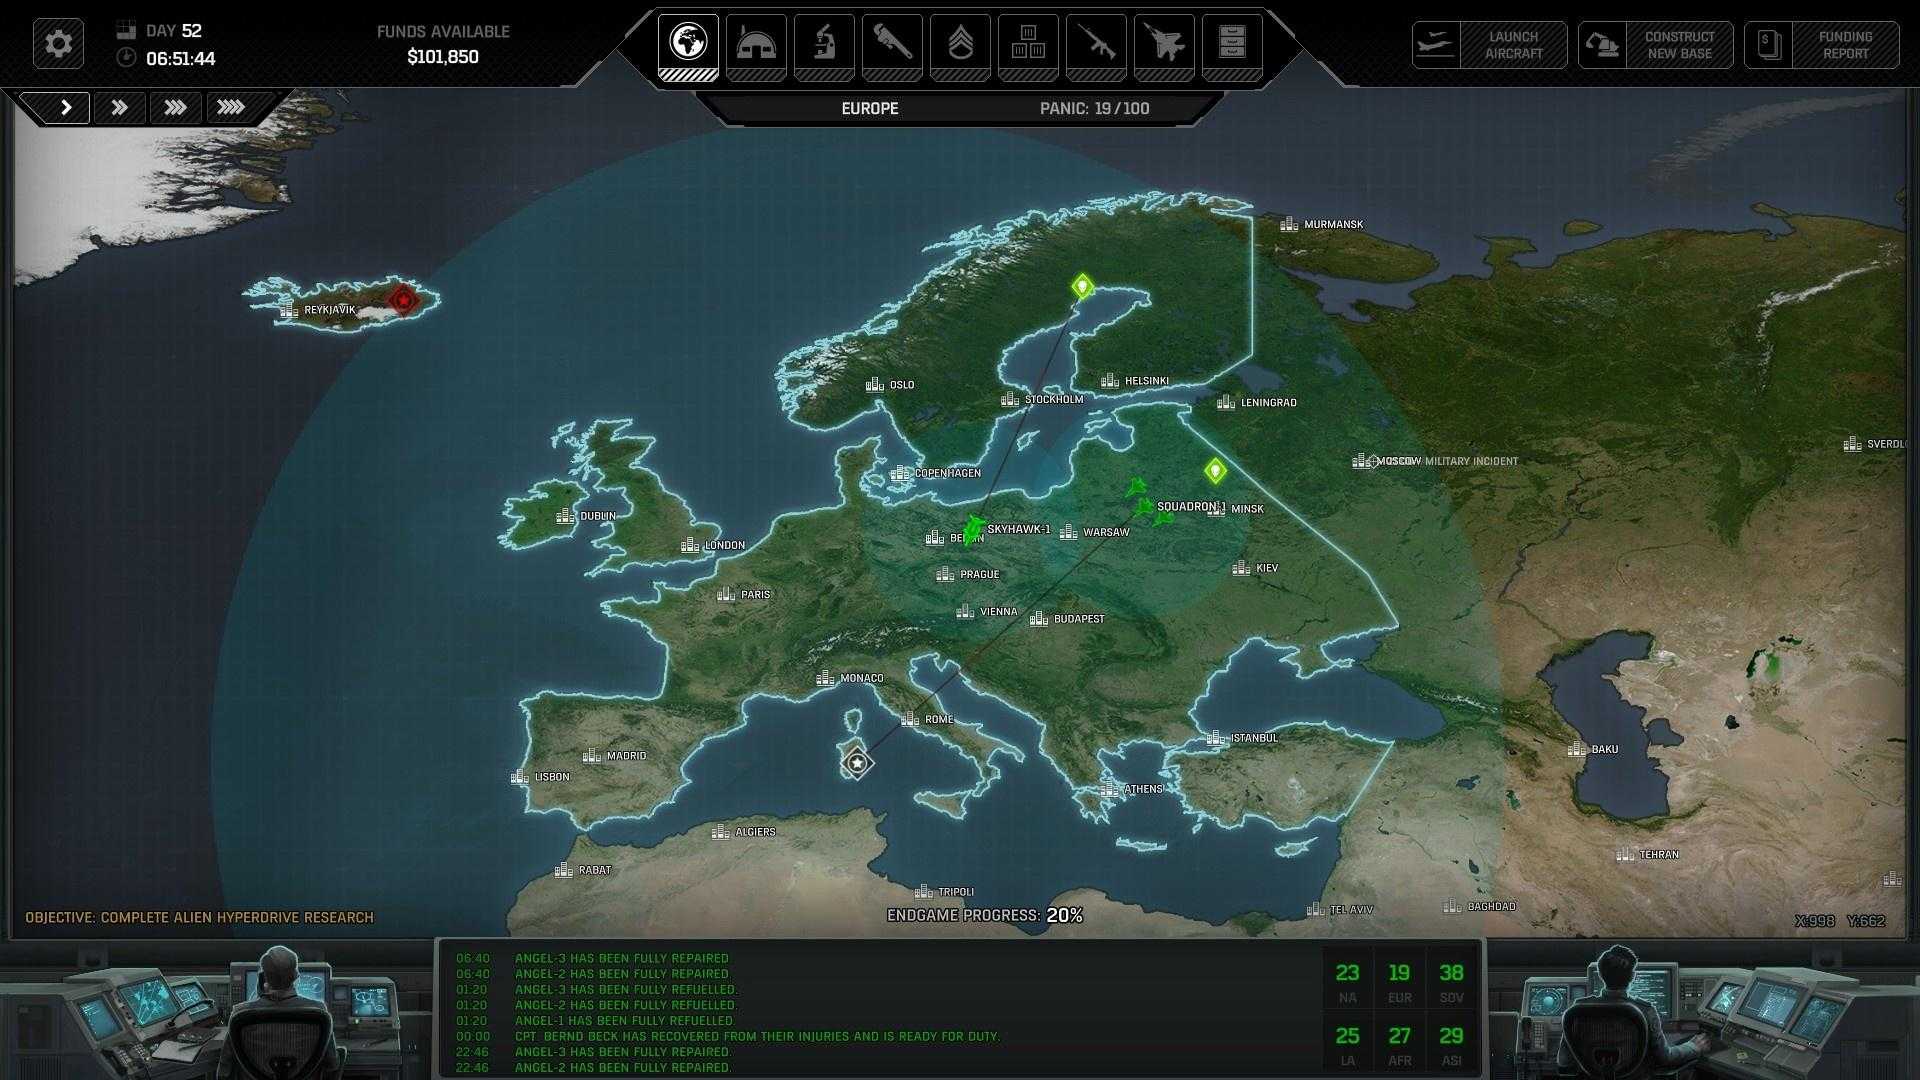Set time to double-arrow speed
This screenshot has height=1080, width=1920.
point(120,107)
